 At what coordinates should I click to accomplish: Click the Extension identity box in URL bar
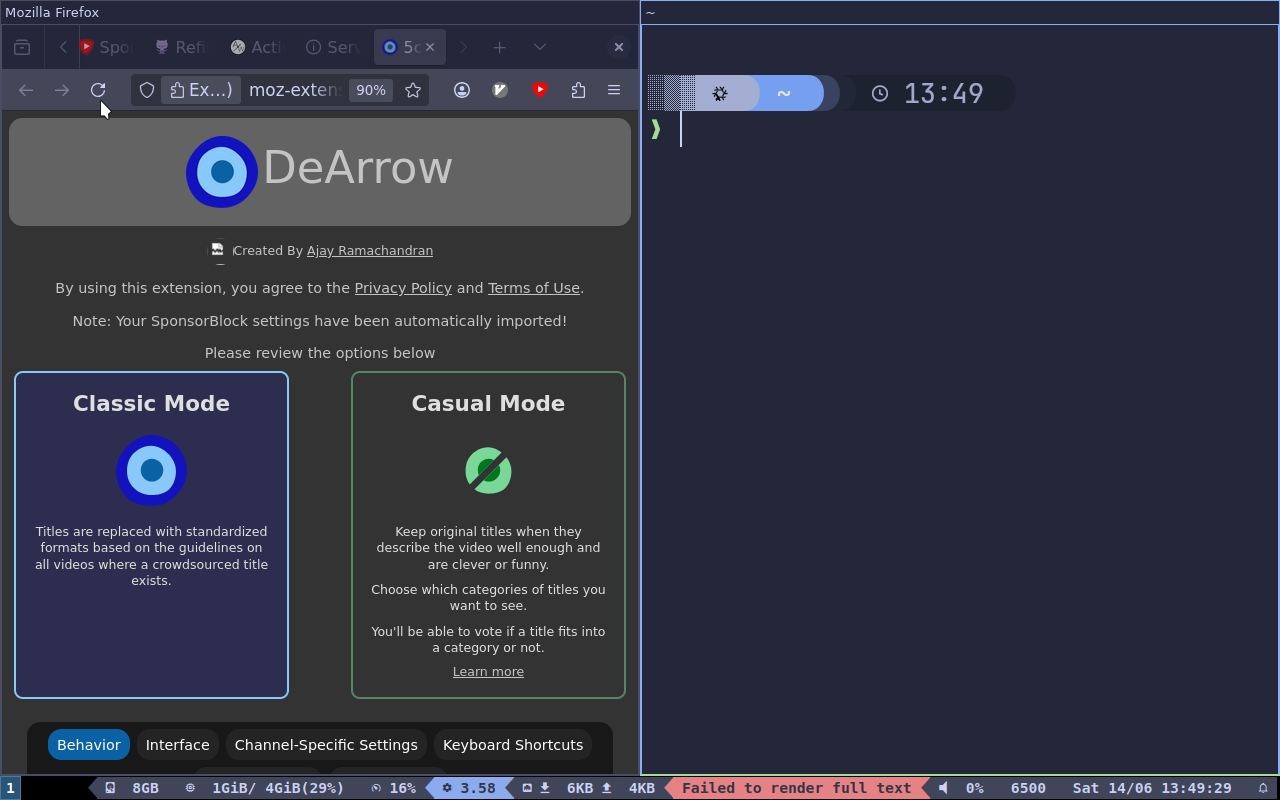coord(201,90)
